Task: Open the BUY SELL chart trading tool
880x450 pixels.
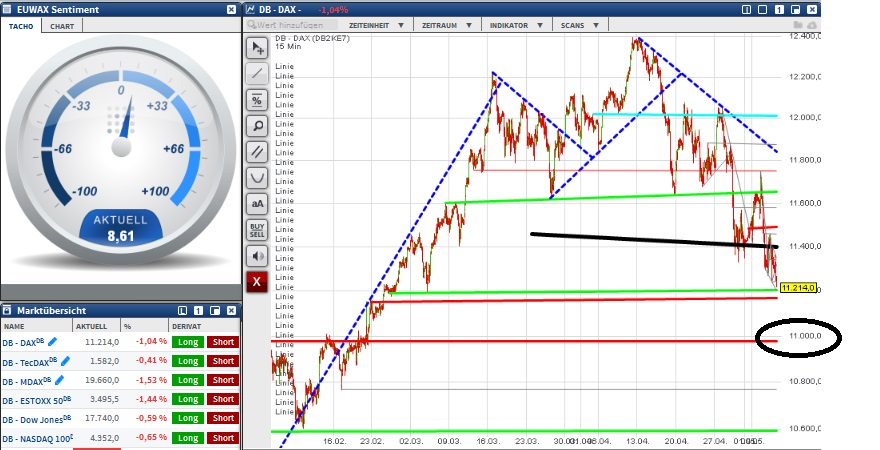Action: pos(257,230)
